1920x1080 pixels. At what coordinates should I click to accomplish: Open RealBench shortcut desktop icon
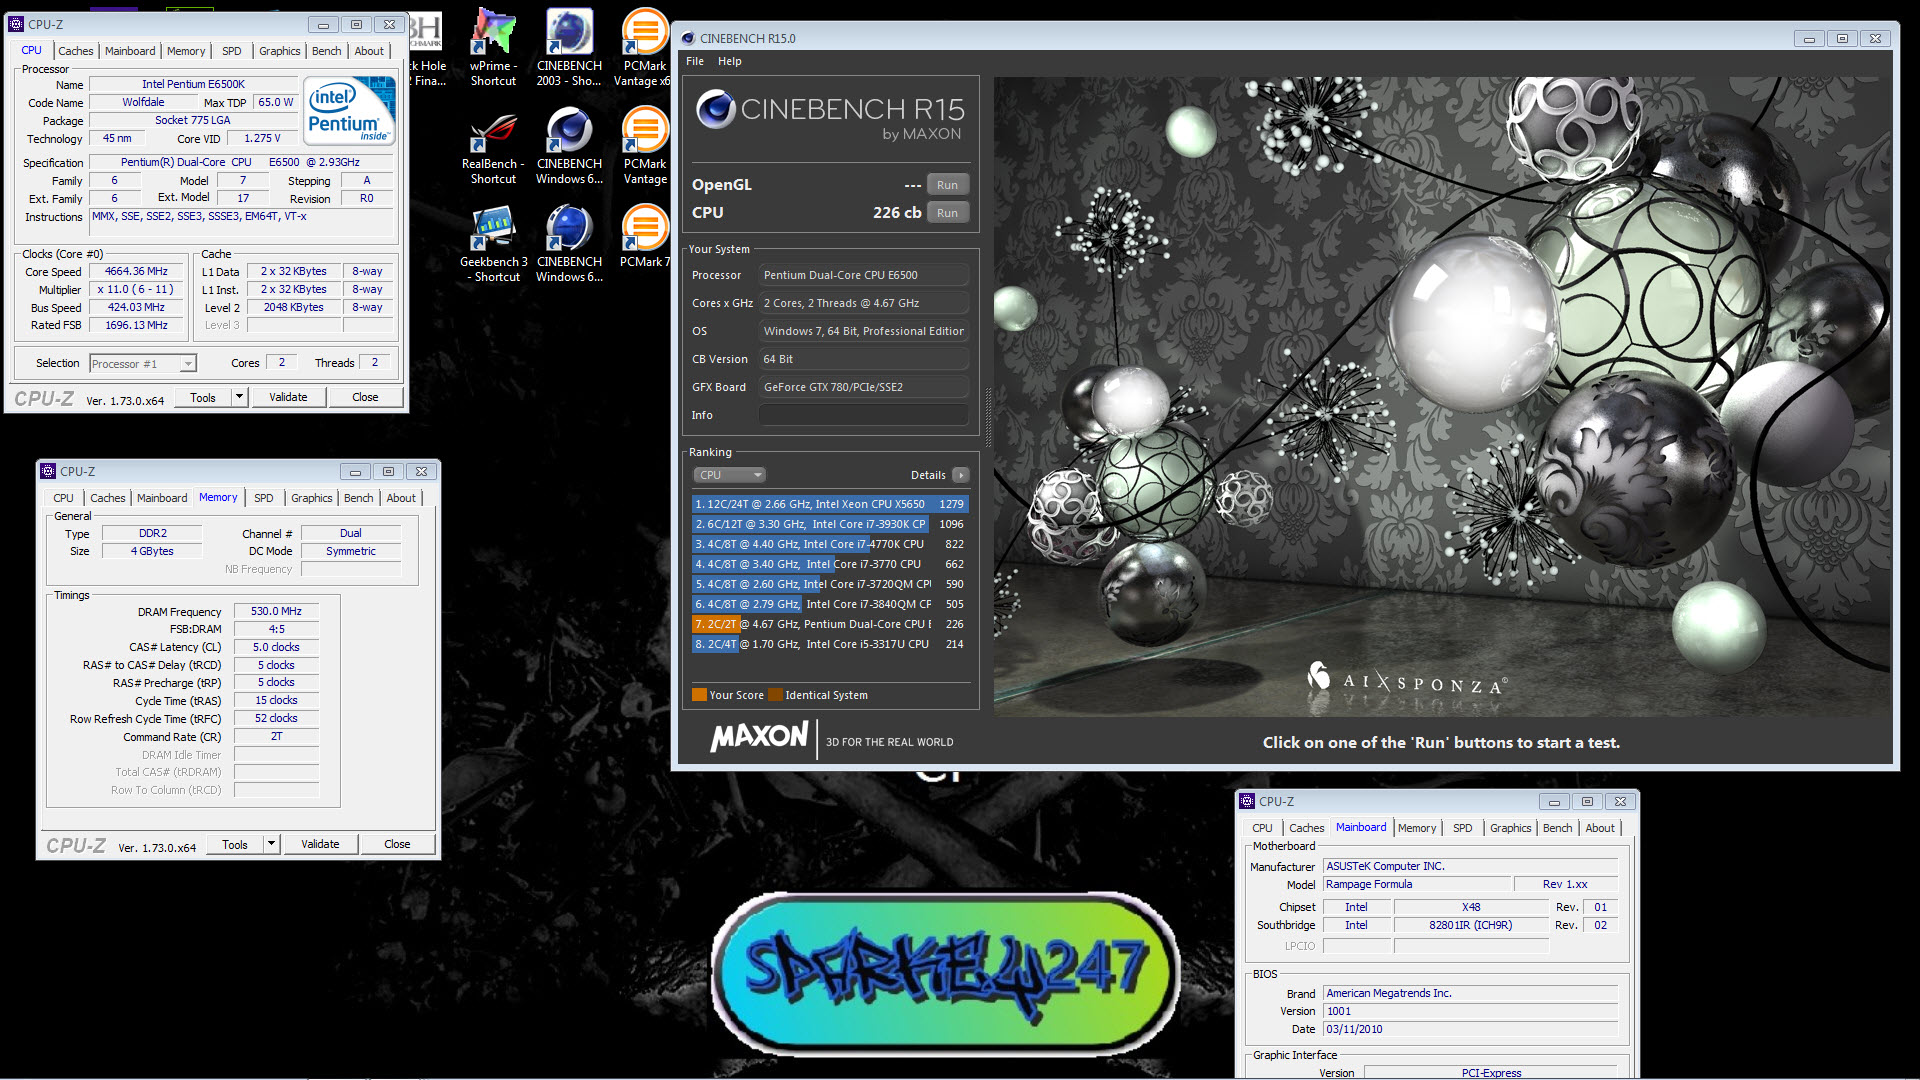click(493, 148)
